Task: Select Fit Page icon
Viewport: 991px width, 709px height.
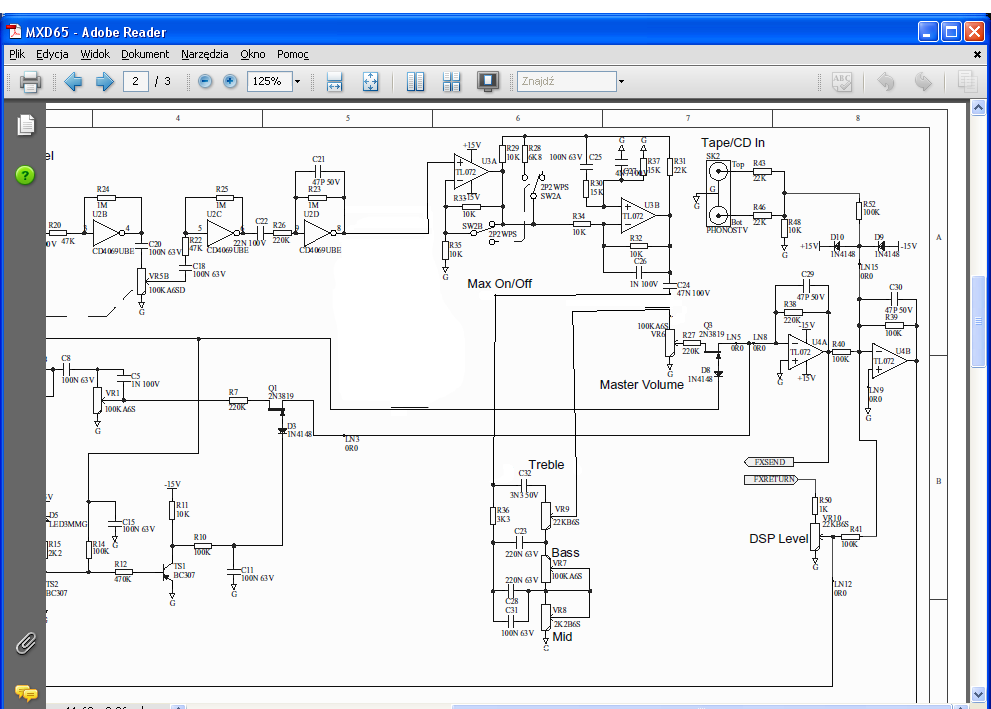Action: coord(370,82)
